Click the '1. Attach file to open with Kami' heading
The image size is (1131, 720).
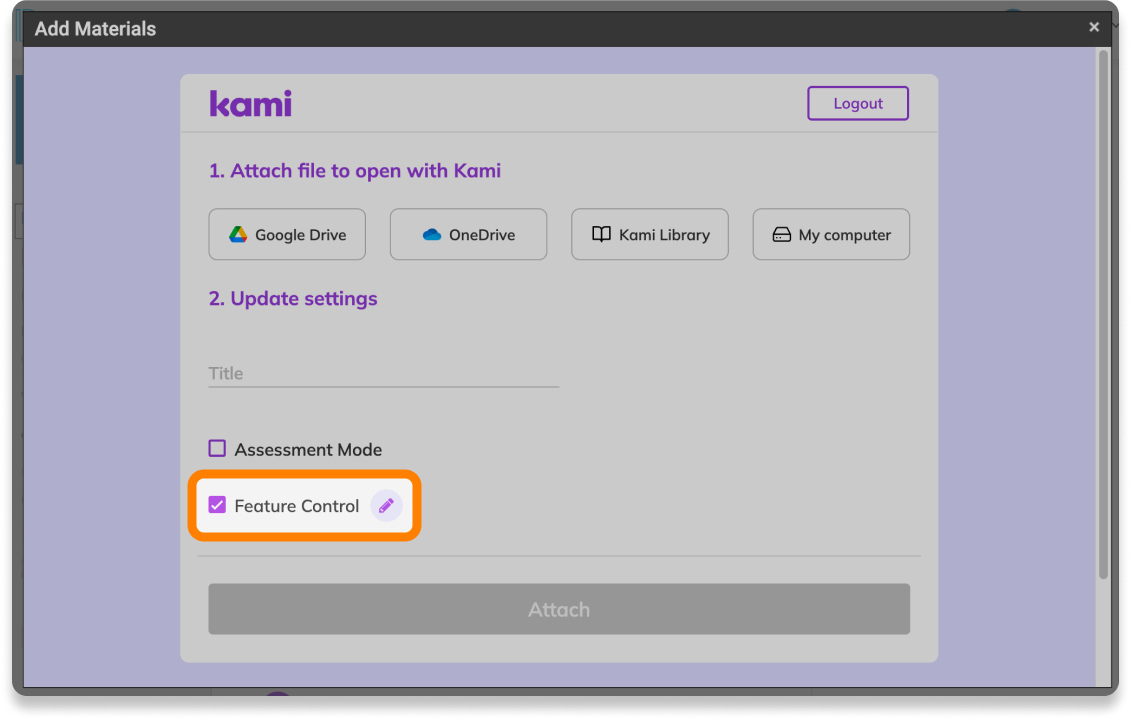pyautogui.click(x=354, y=171)
